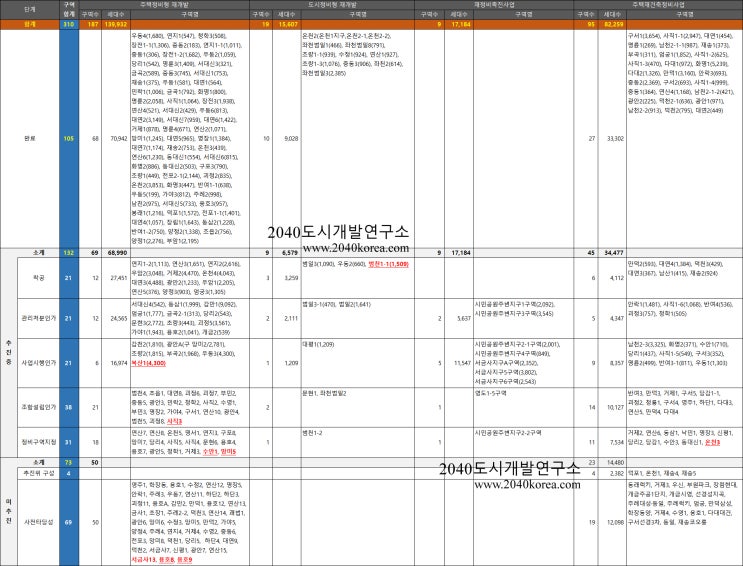
Task: Click the cell showing 5,637
Action: [459, 318]
